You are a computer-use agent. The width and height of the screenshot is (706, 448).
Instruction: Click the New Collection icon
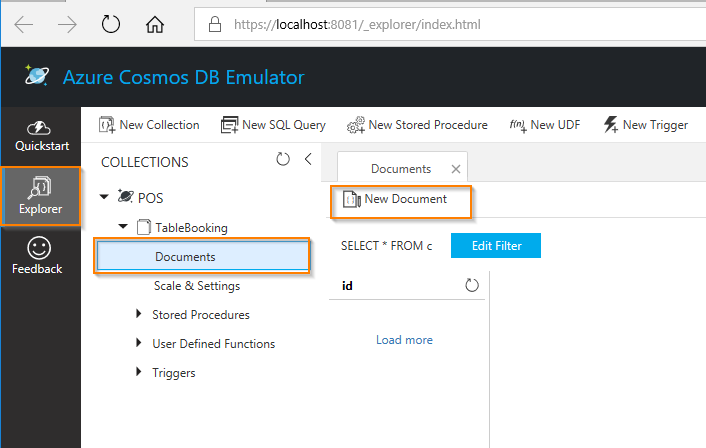pos(108,125)
